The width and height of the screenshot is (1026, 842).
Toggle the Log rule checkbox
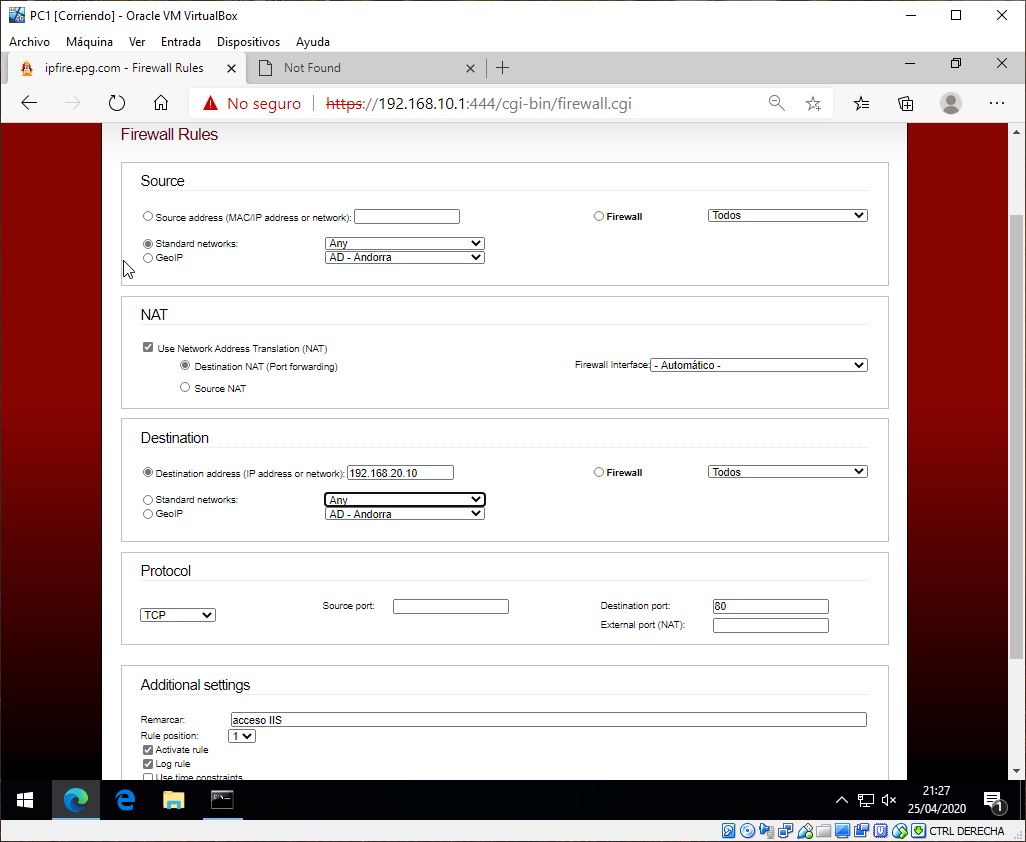pyautogui.click(x=148, y=763)
